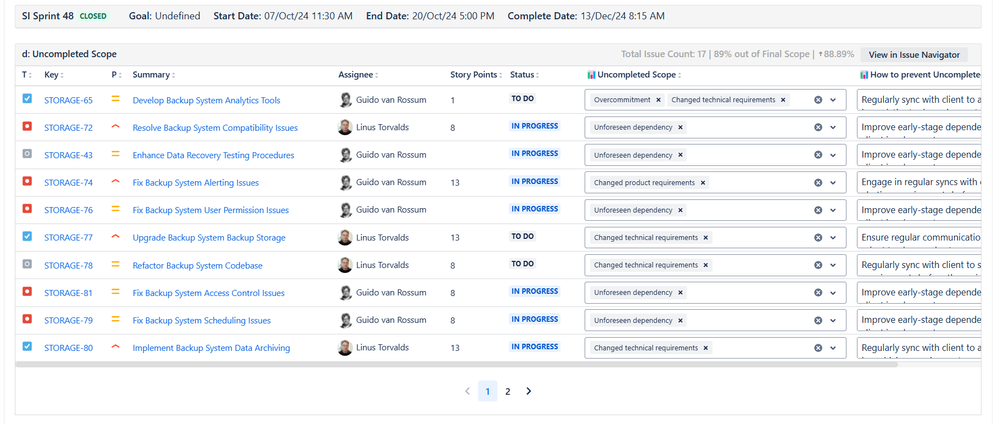Open Uncompleted Scope dropdown for STORAGE-43
The height and width of the screenshot is (424, 998).
pos(833,155)
